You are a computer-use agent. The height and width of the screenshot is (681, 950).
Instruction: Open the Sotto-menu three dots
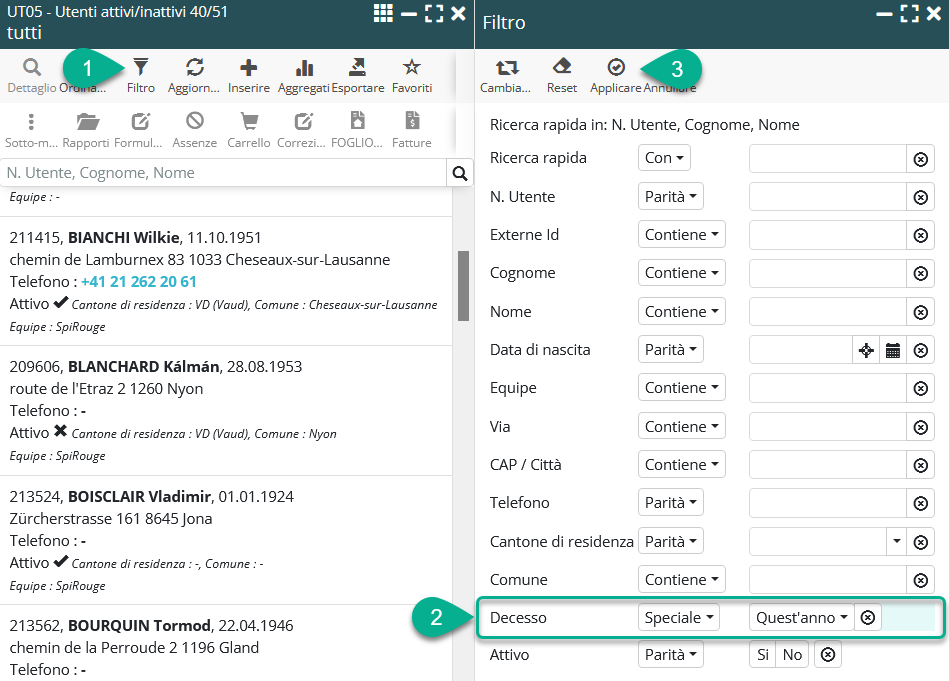click(31, 122)
